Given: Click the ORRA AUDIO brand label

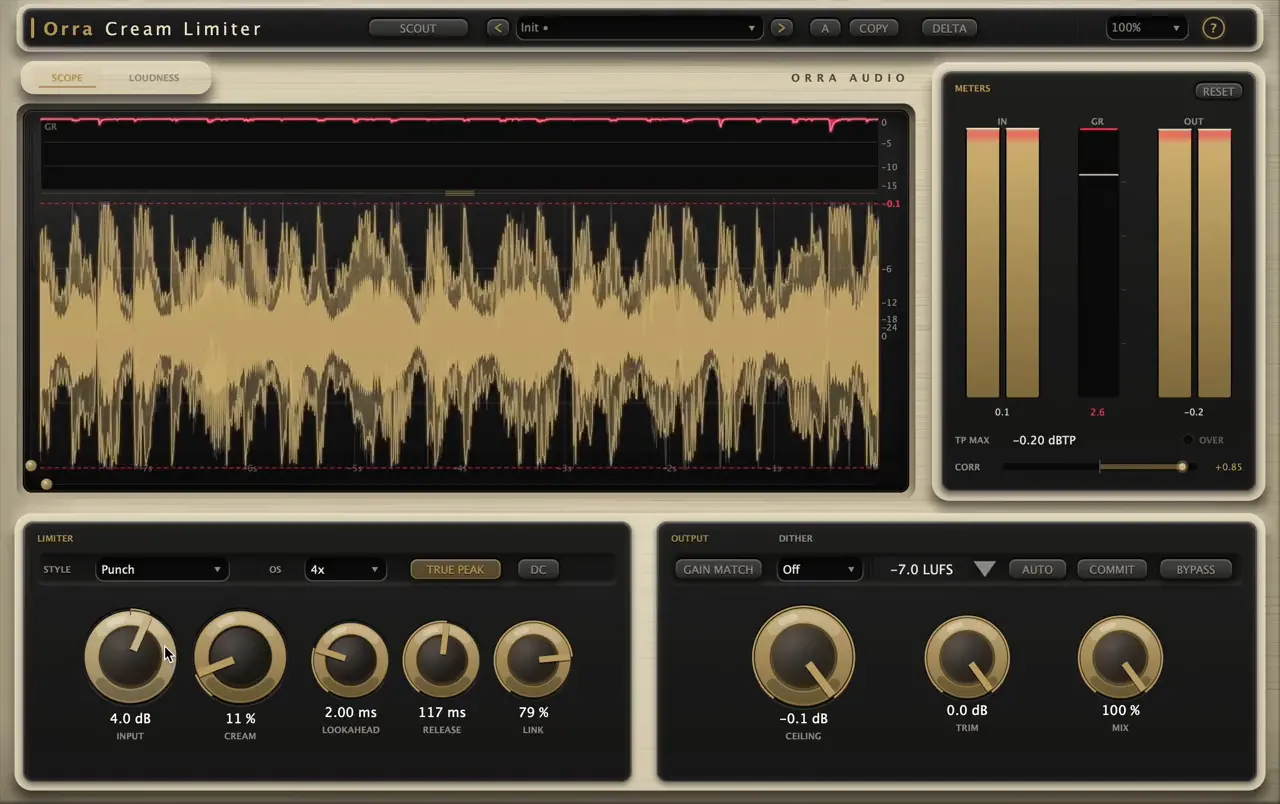Looking at the screenshot, I should click(x=848, y=78).
